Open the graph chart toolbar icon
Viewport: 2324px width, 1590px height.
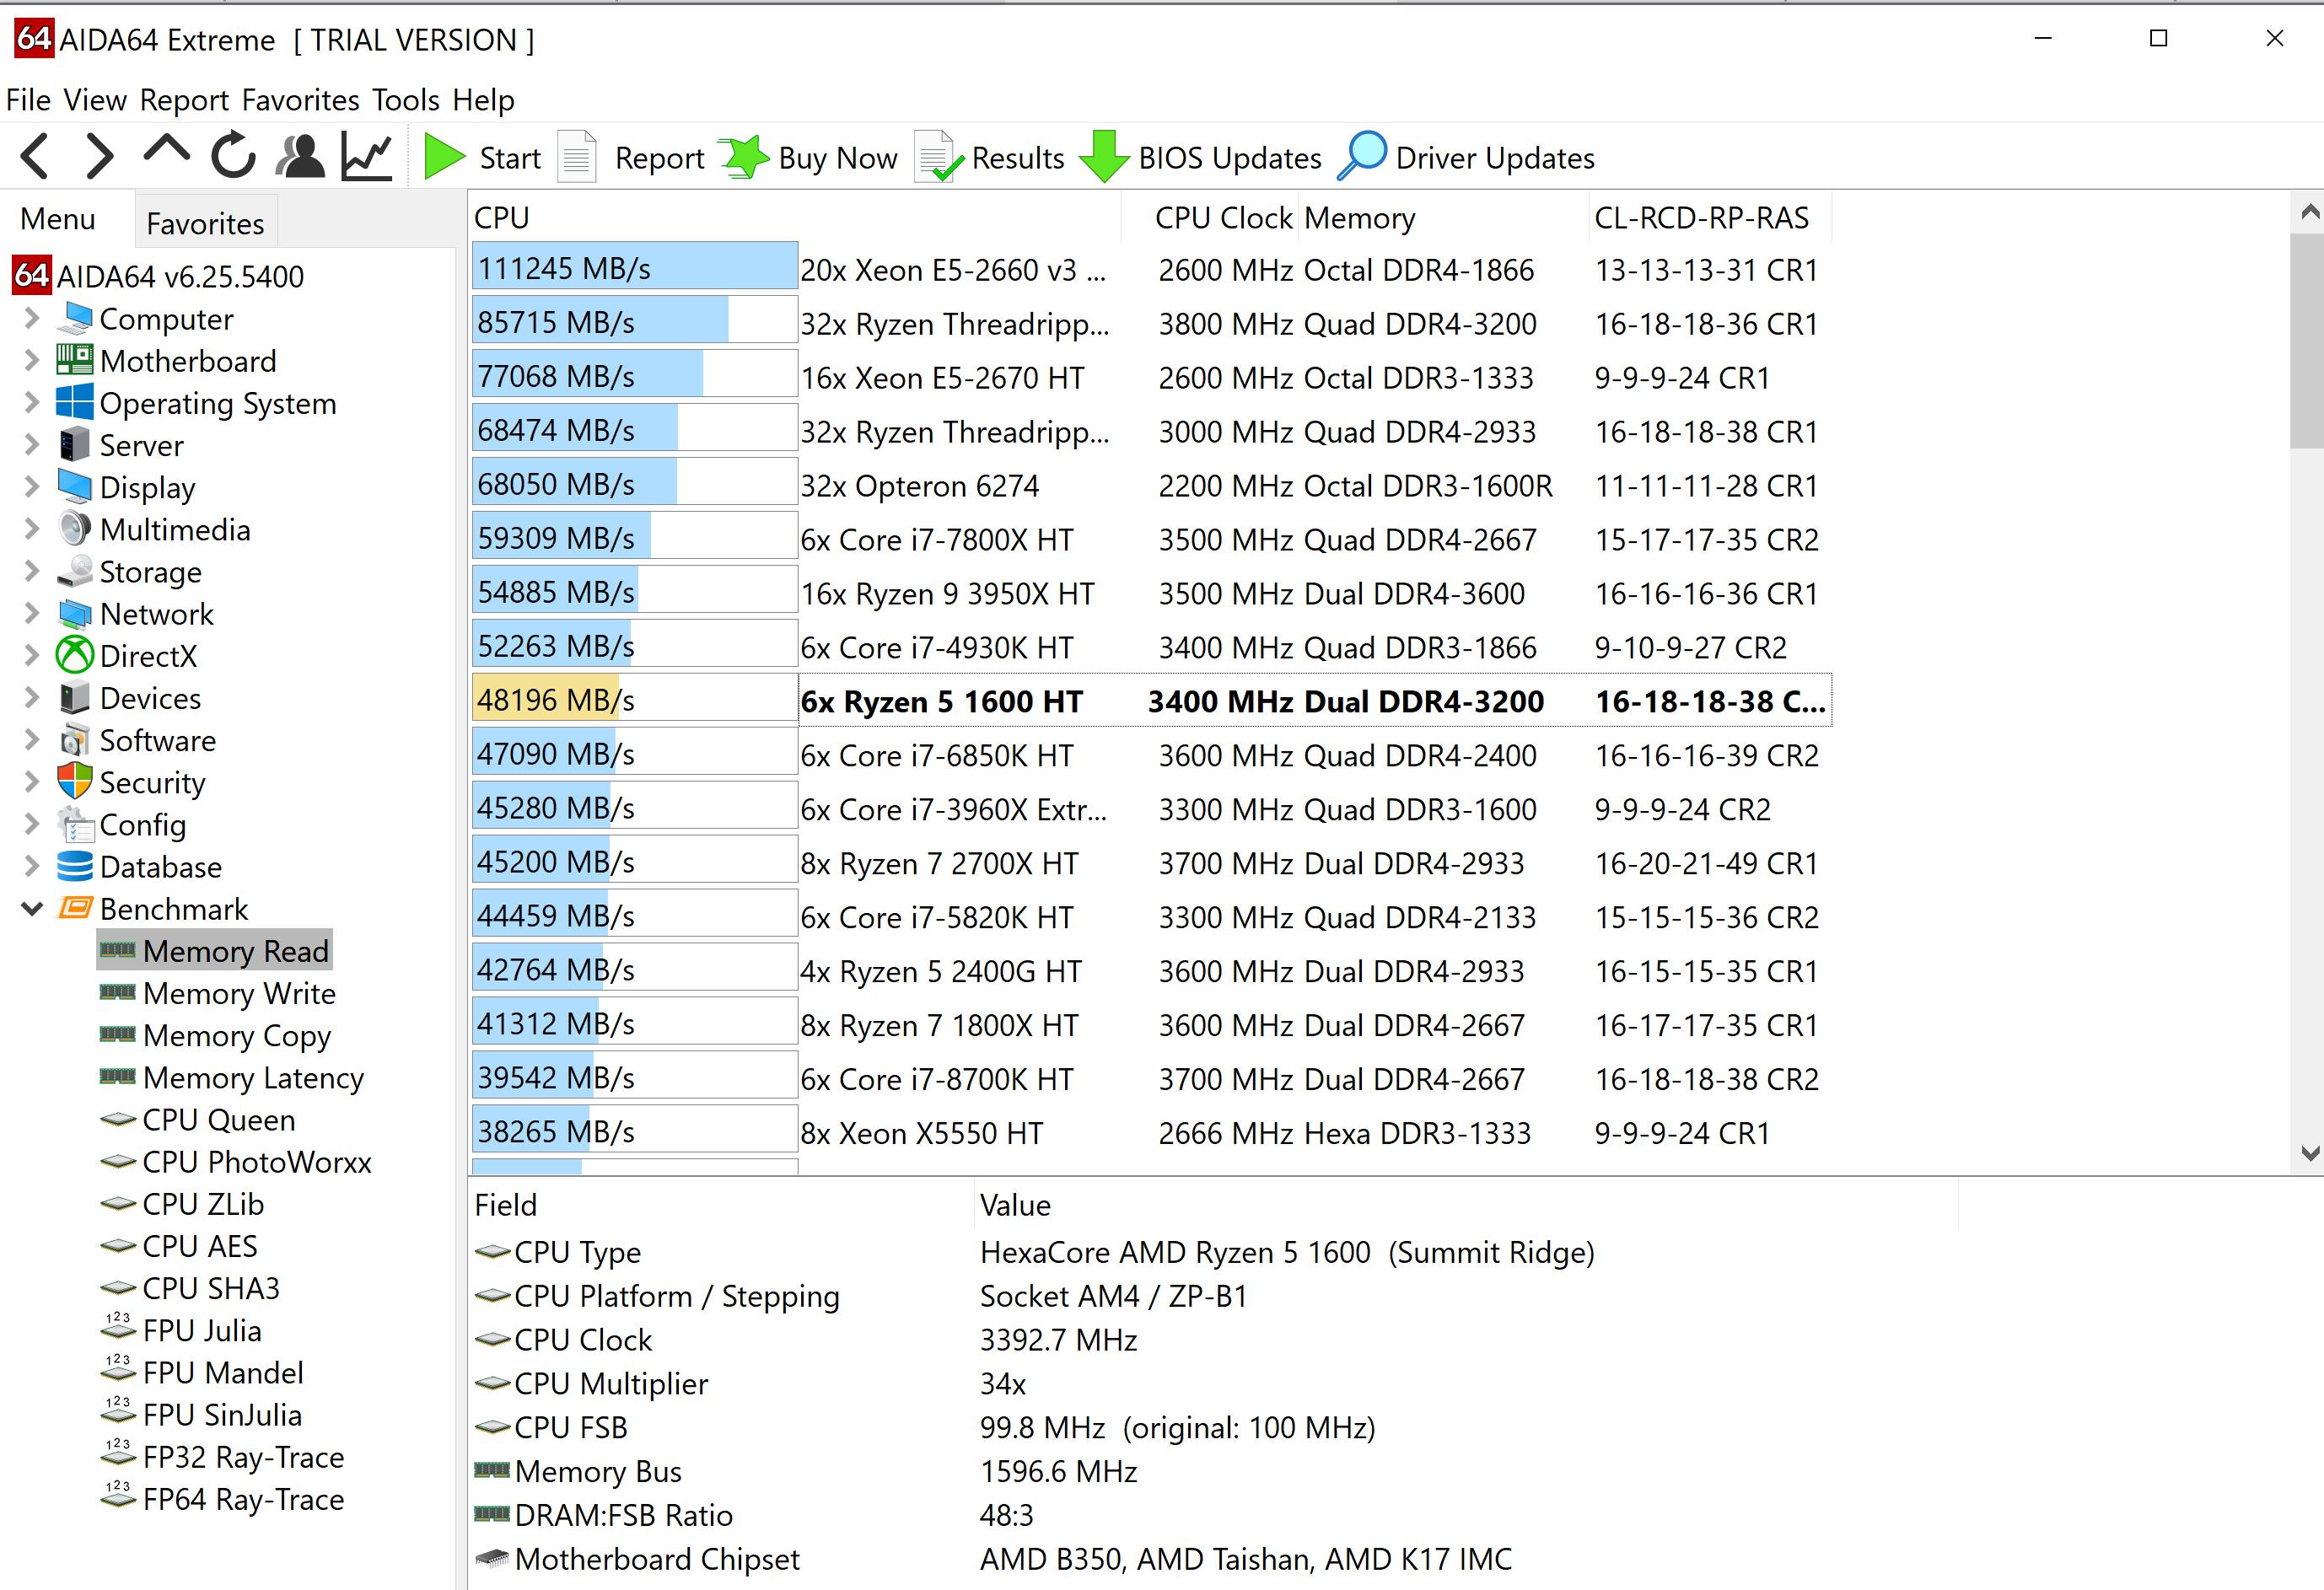pos(367,157)
